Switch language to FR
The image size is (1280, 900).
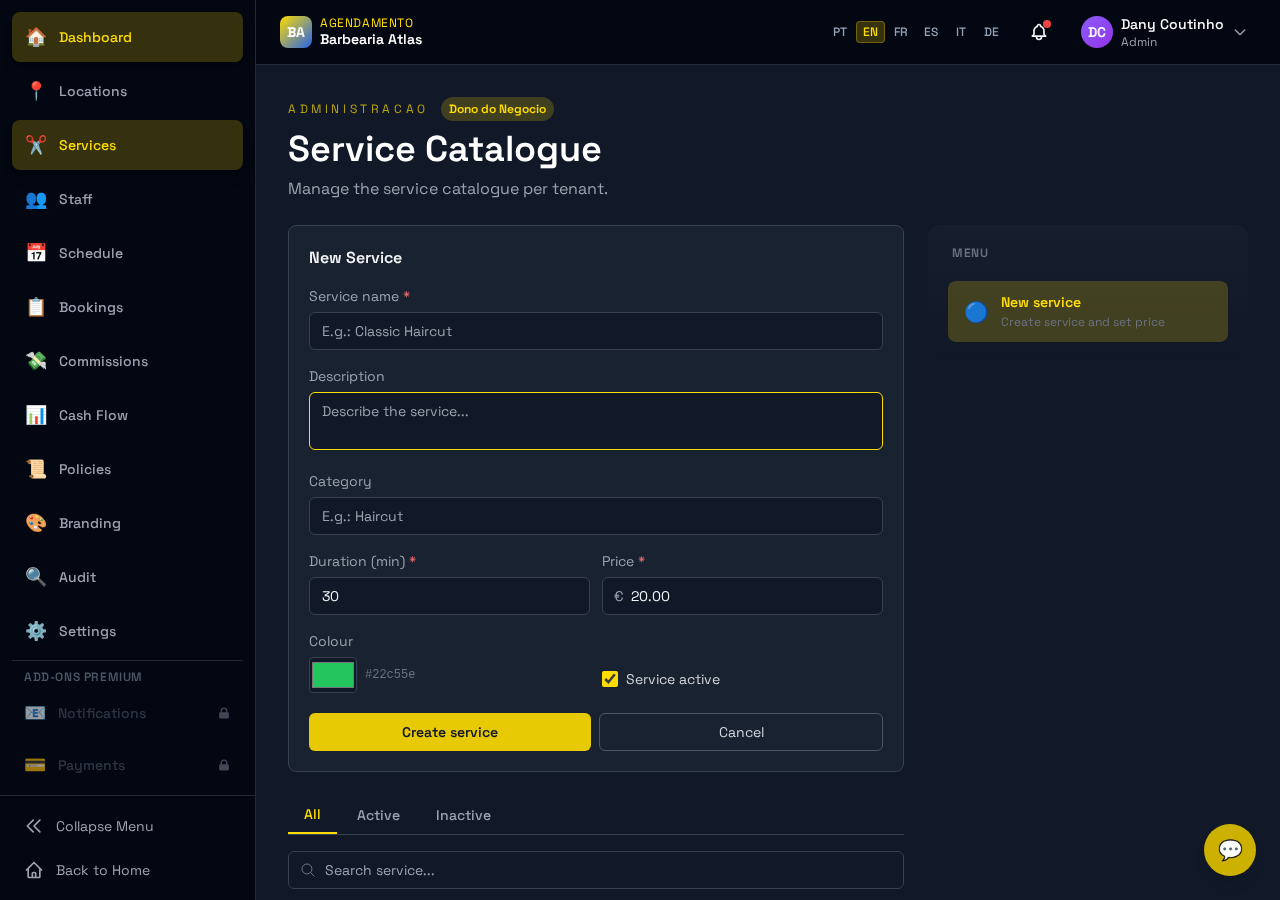(901, 32)
